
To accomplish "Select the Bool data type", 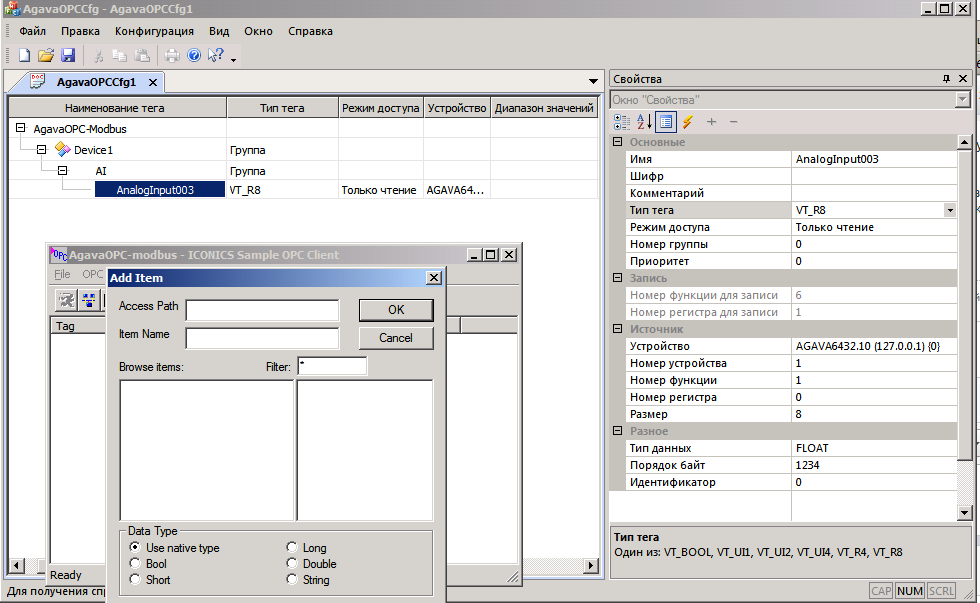I will click(x=135, y=563).
